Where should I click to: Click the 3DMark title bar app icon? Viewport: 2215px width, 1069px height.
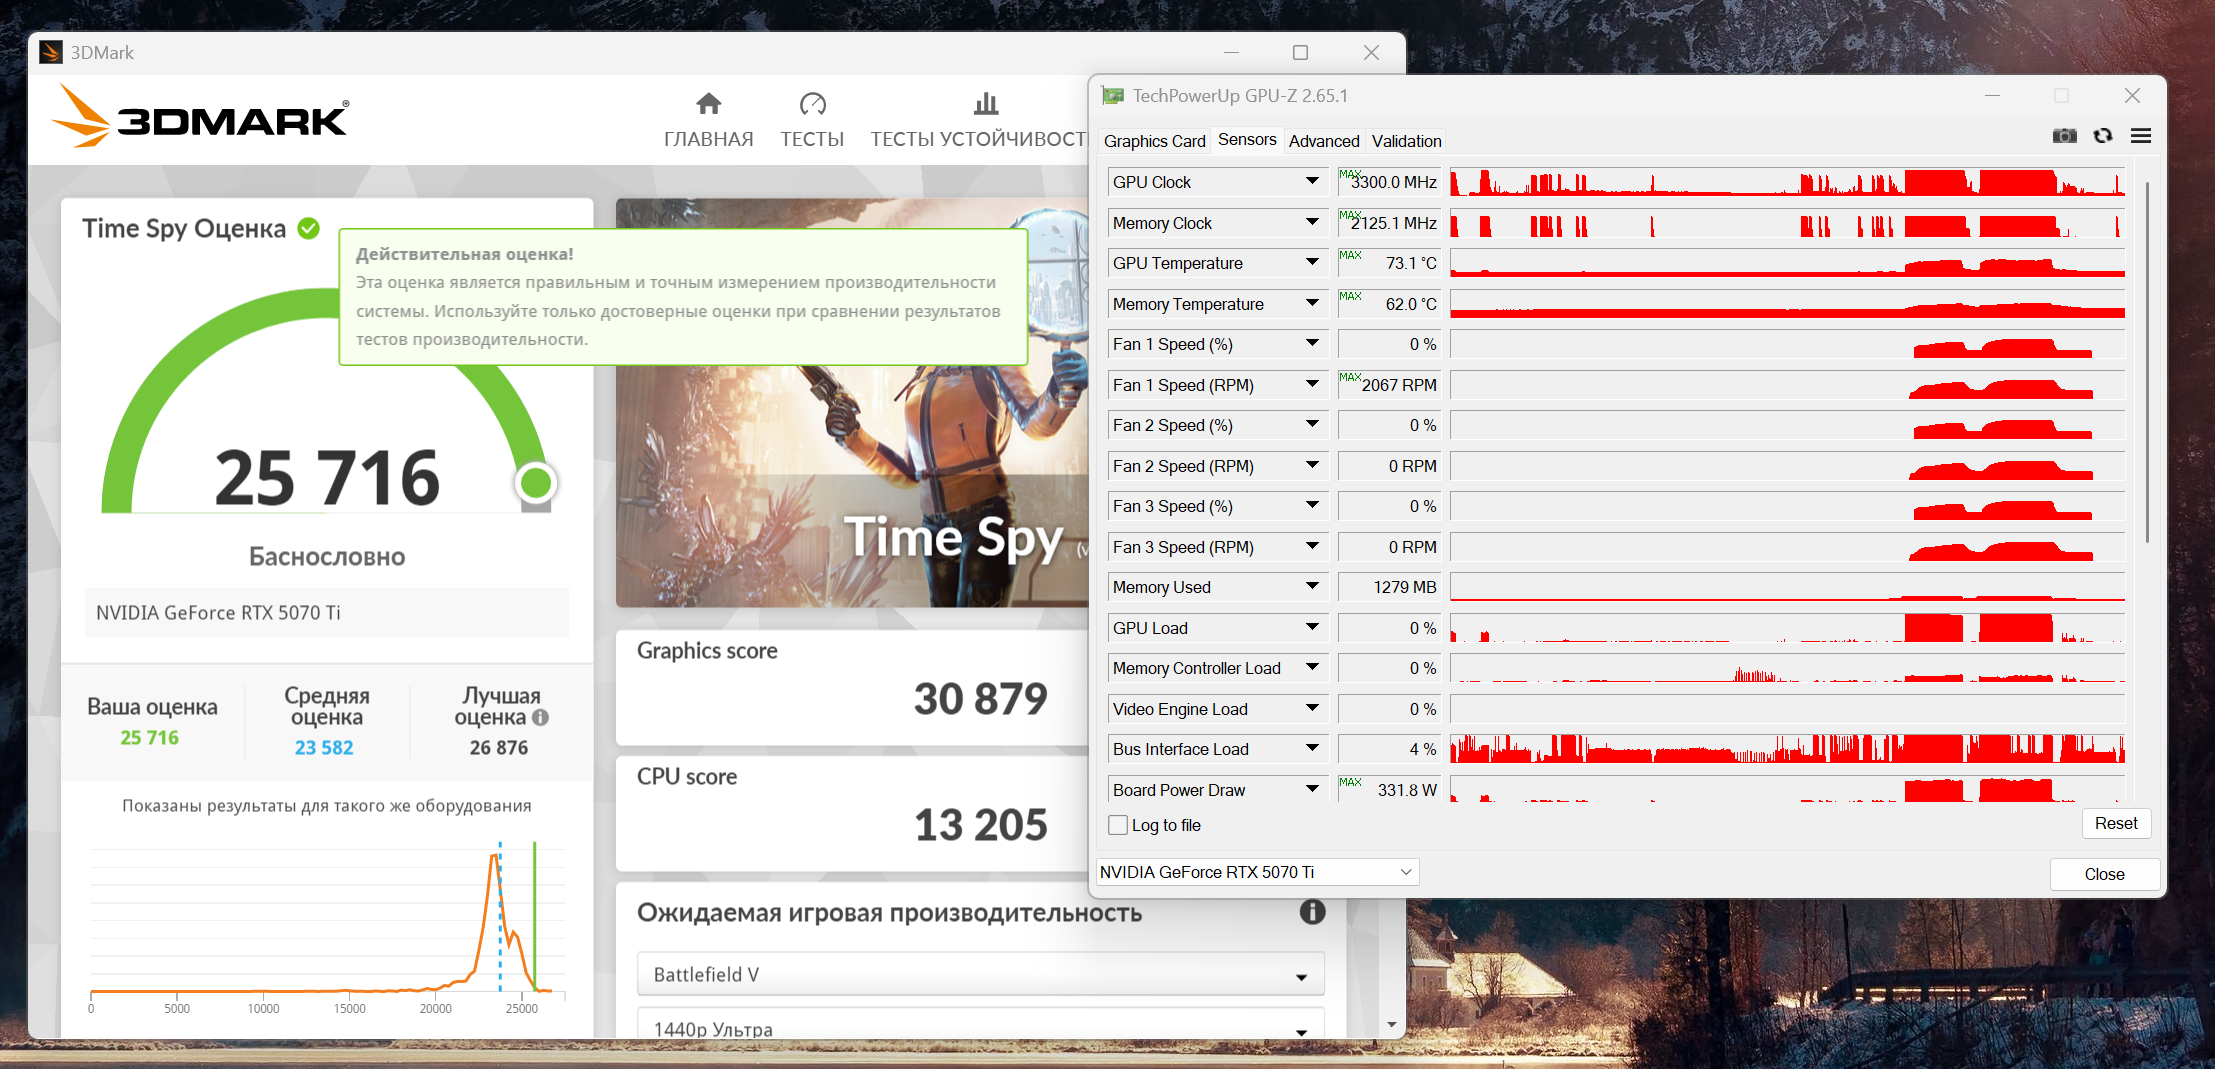point(51,52)
